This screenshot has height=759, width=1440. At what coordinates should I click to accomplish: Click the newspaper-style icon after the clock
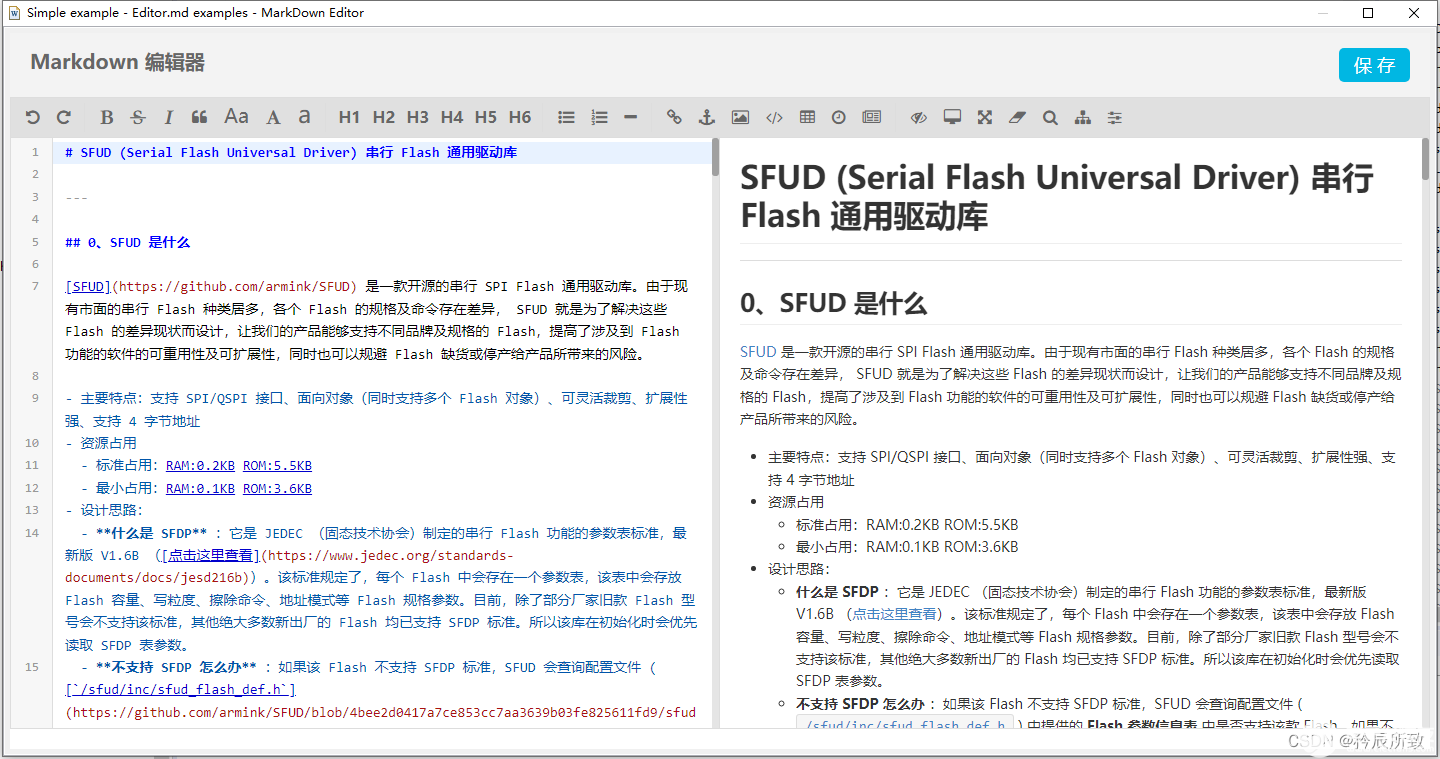click(871, 117)
